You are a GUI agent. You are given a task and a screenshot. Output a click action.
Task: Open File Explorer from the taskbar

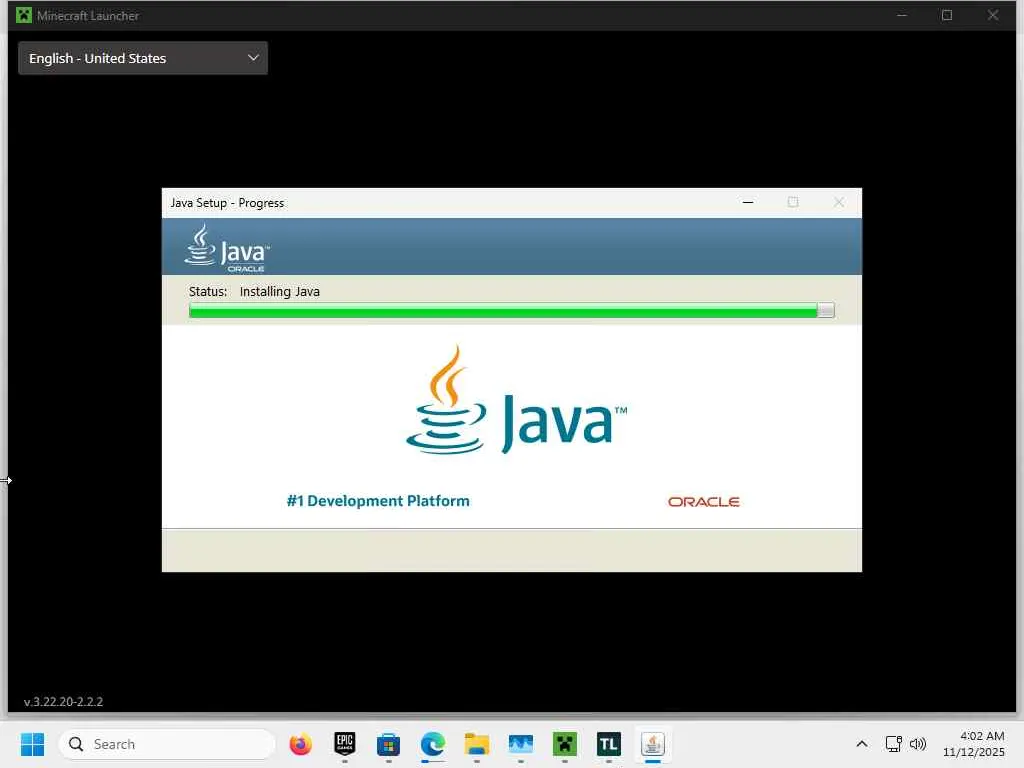click(x=477, y=744)
